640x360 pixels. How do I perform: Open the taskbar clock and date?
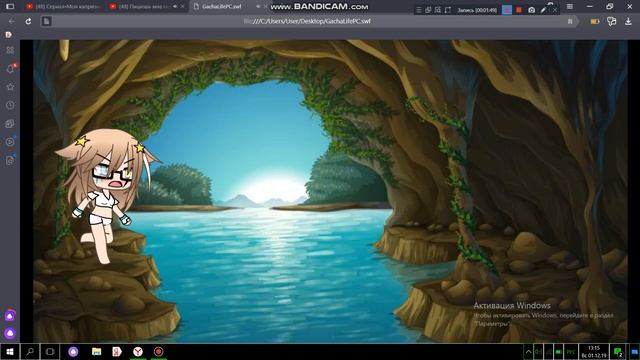[x=594, y=352]
